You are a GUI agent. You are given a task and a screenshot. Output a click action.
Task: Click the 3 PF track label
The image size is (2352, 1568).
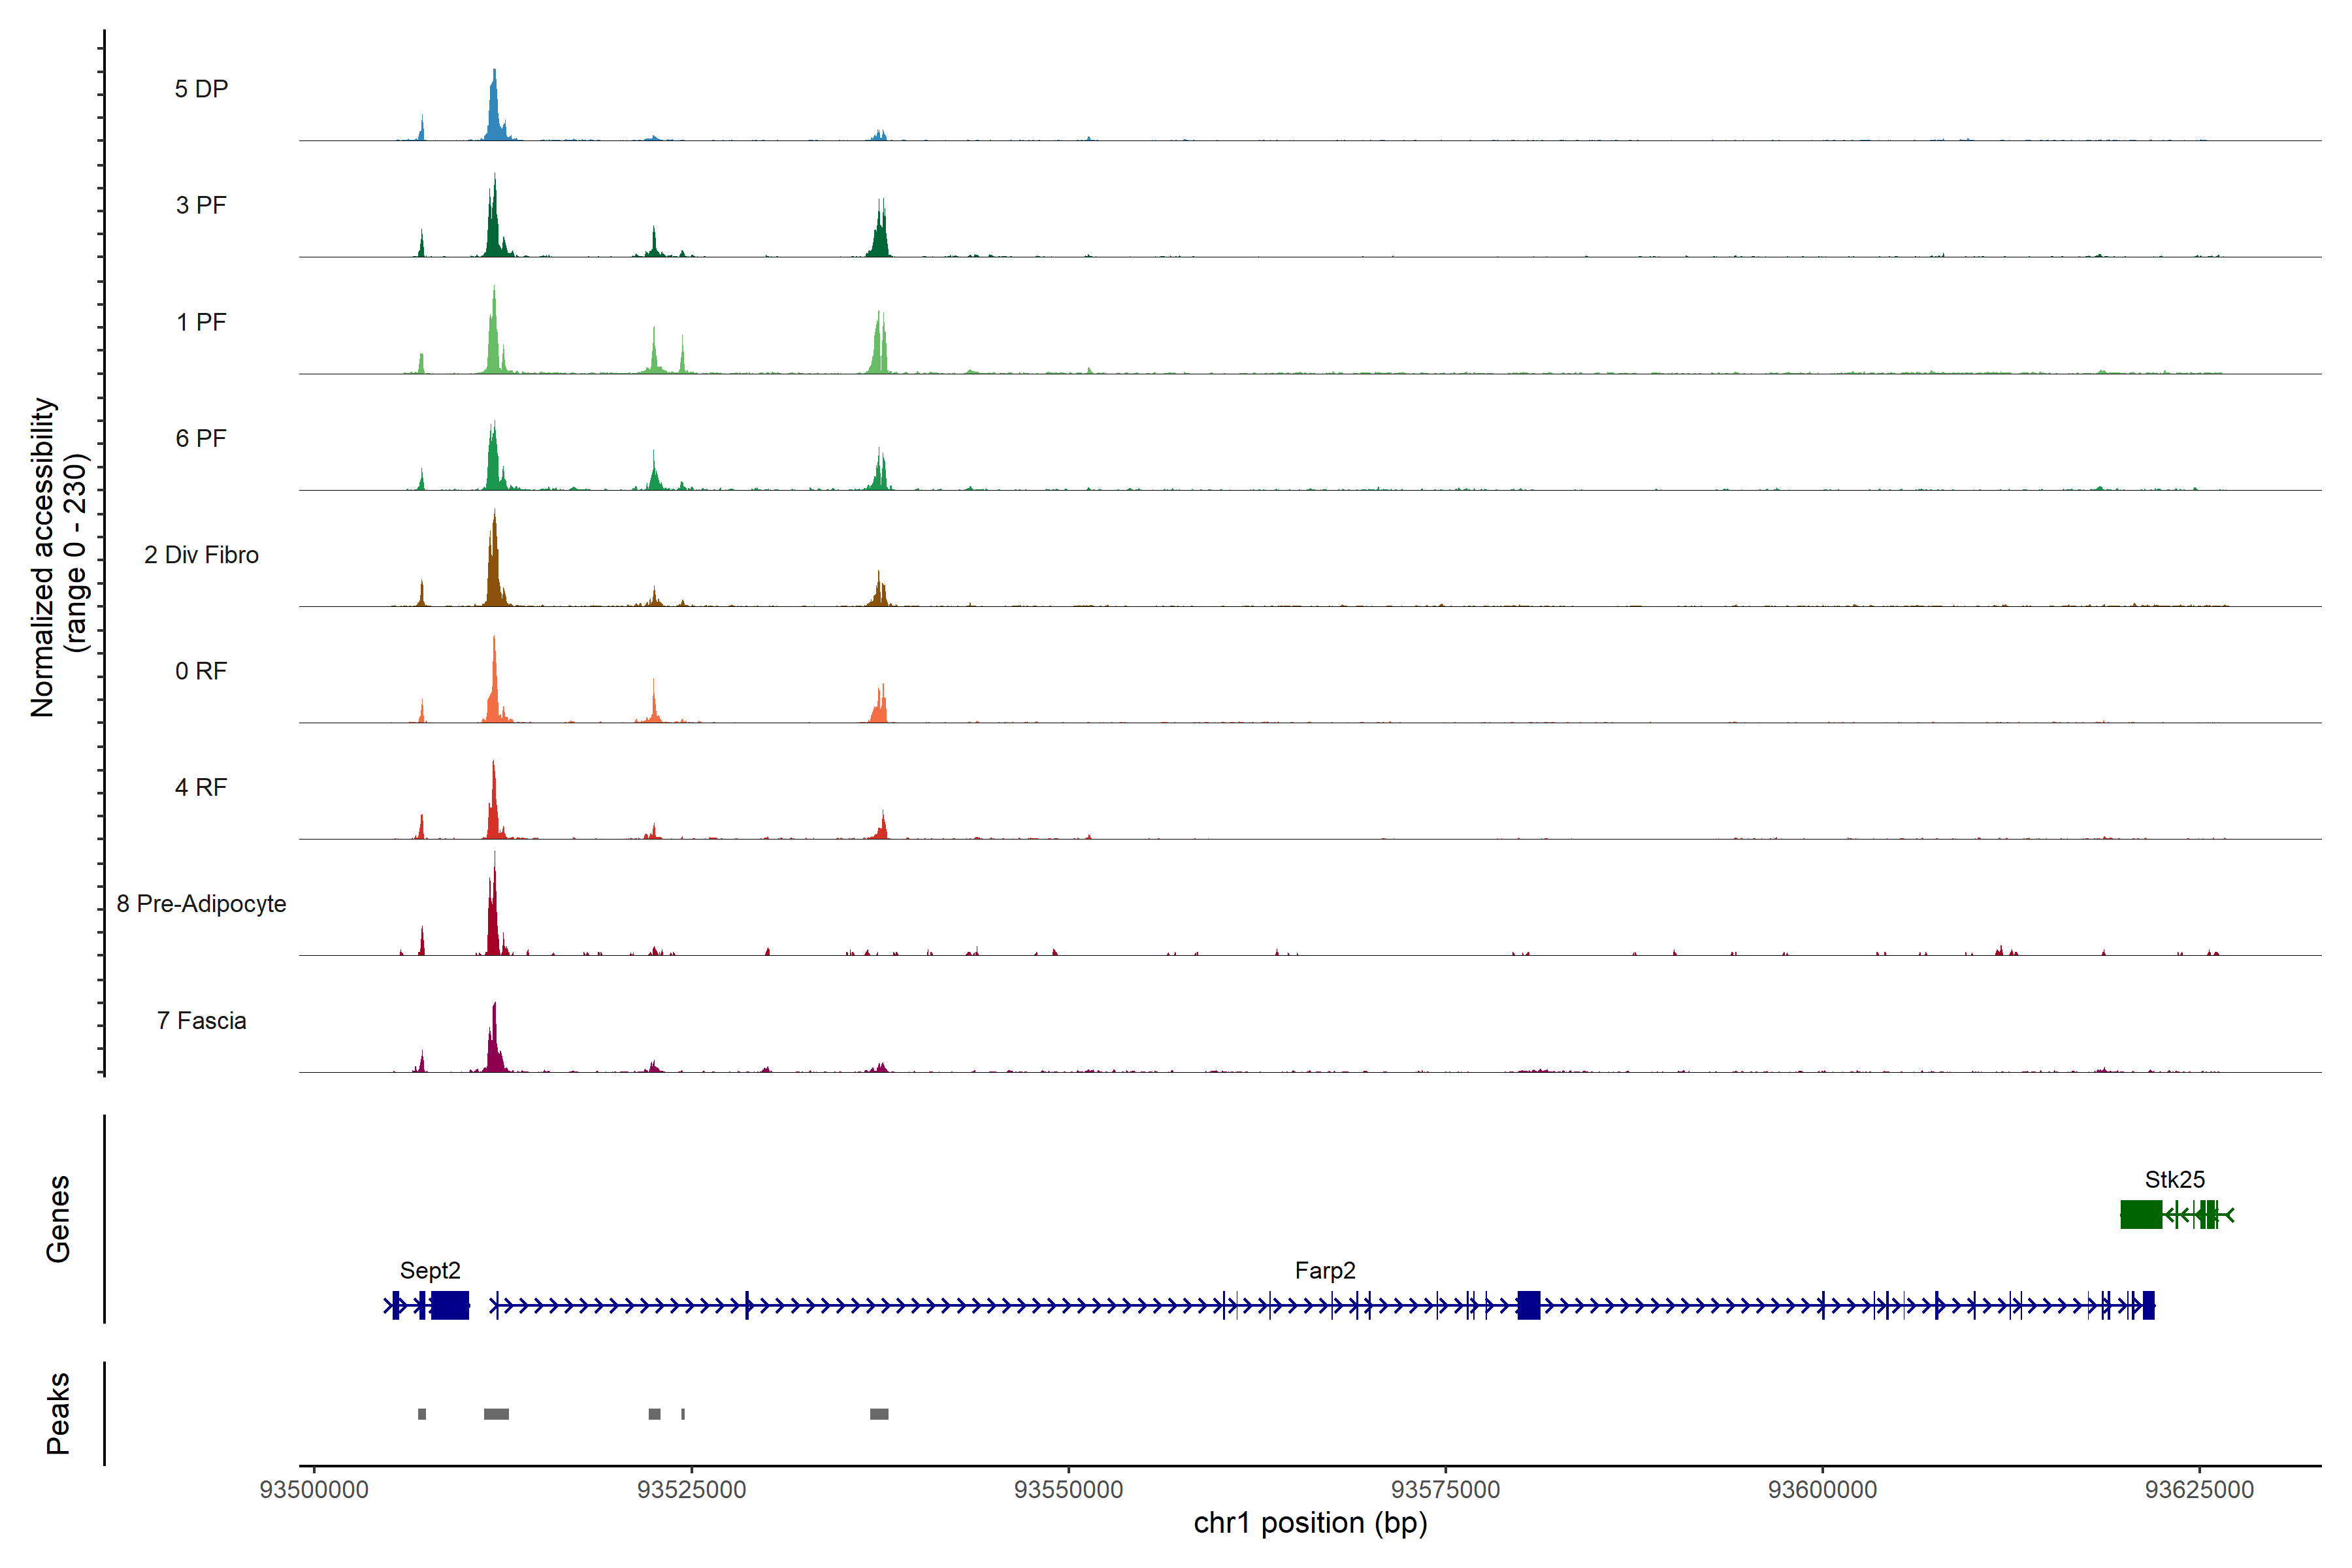pos(201,205)
